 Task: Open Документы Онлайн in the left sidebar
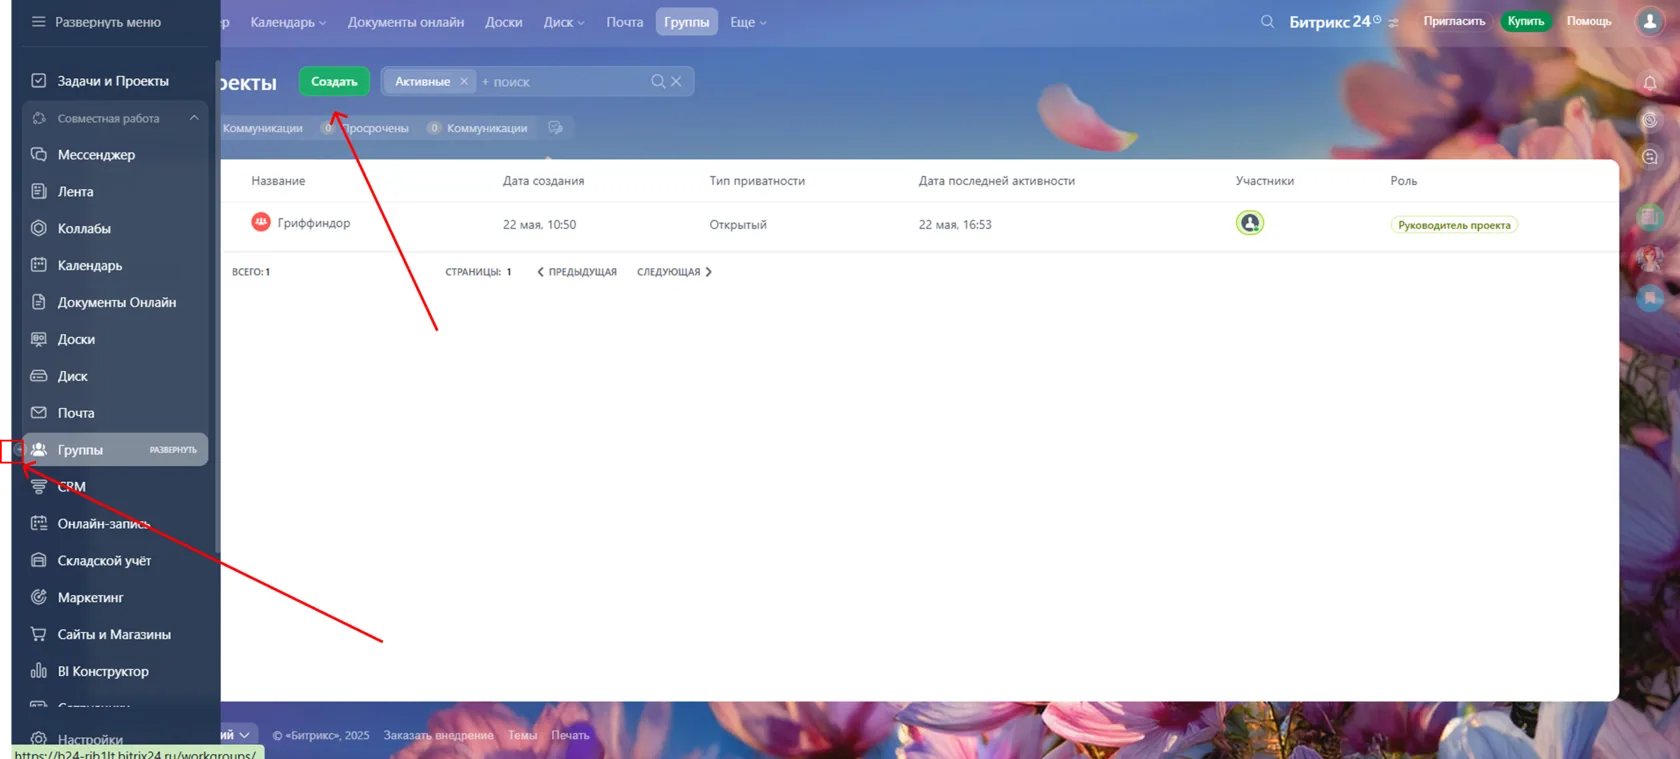pos(116,302)
